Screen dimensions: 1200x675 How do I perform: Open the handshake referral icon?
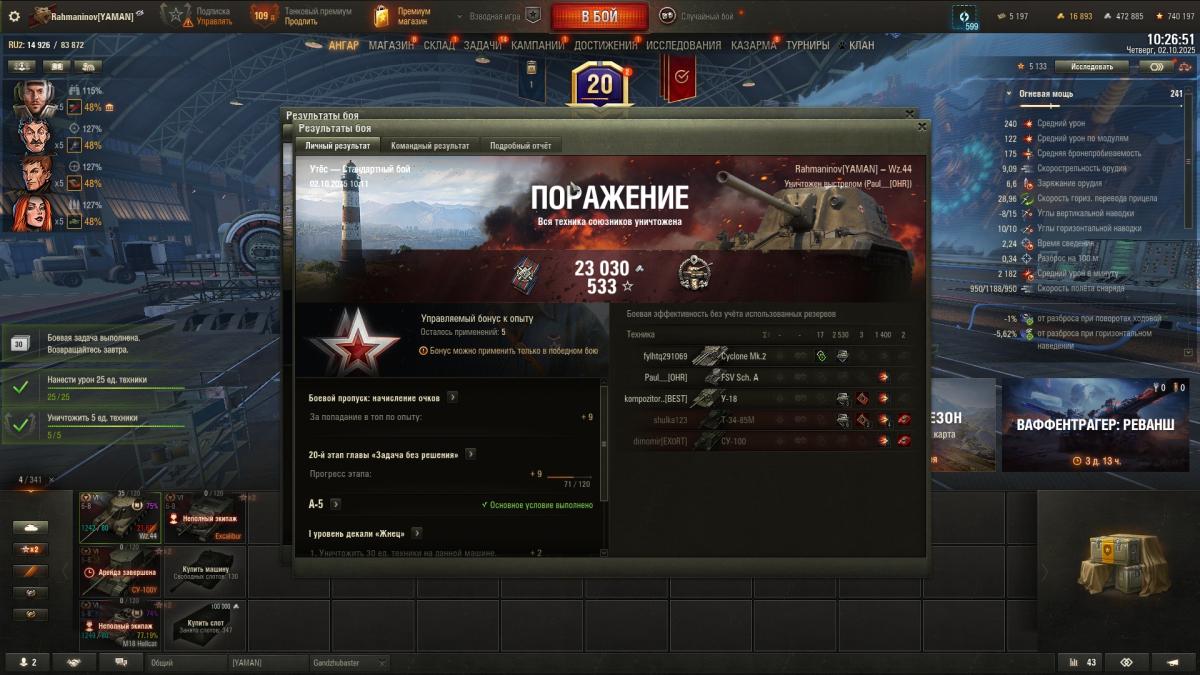click(74, 662)
